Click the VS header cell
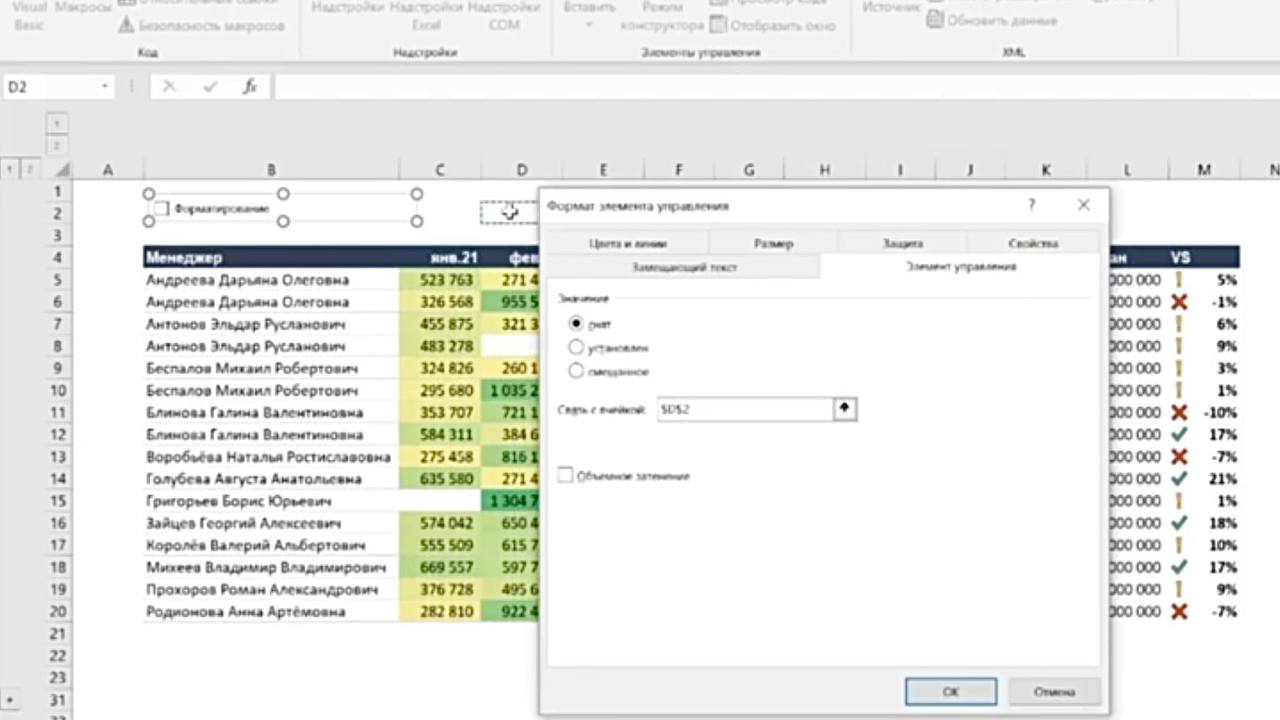This screenshot has height=720, width=1280. point(1181,257)
